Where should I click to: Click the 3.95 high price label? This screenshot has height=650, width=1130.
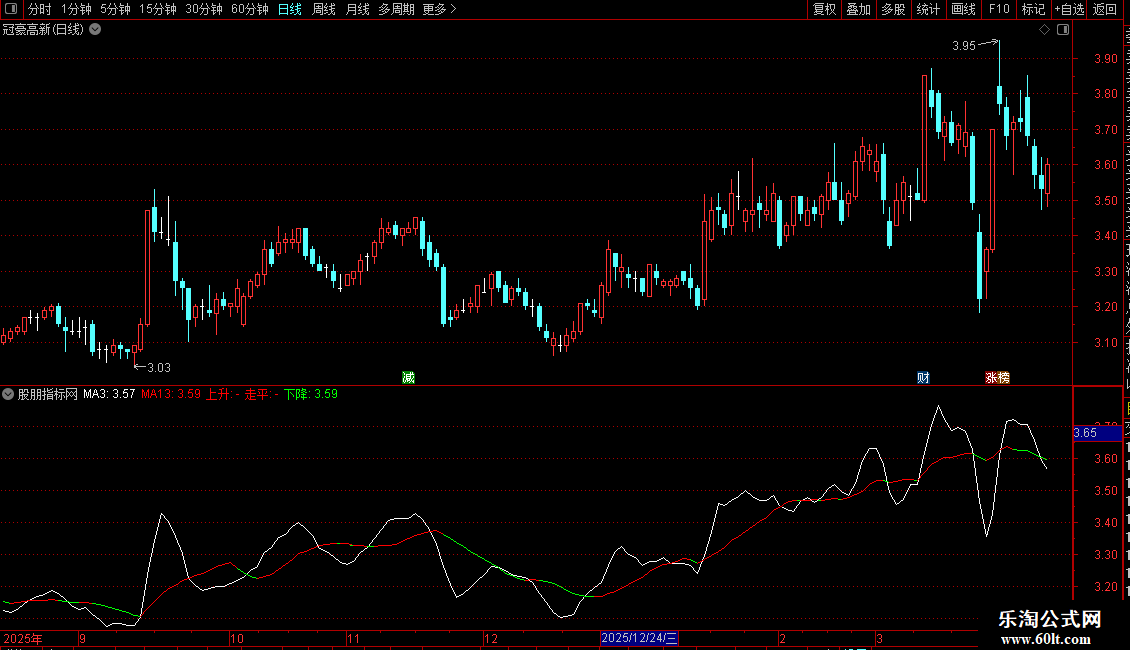pyautogui.click(x=964, y=45)
